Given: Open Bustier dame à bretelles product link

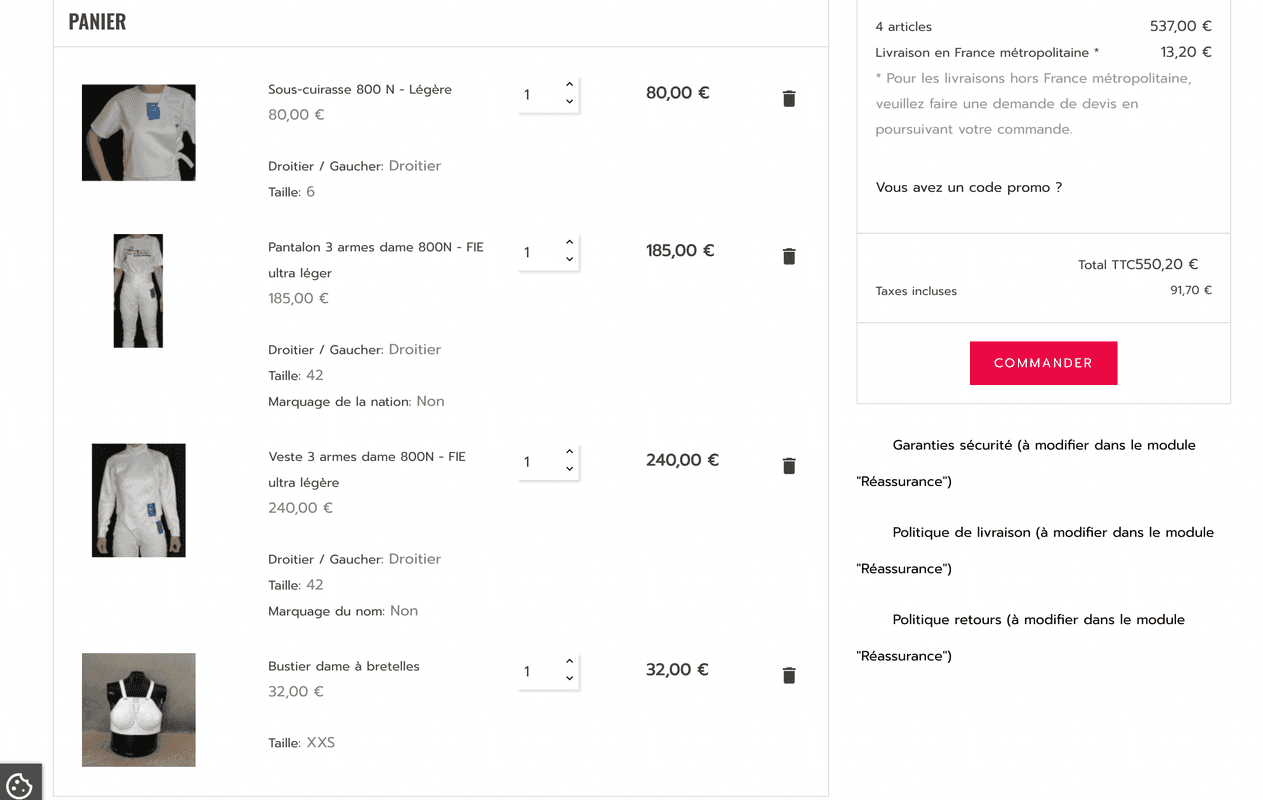Looking at the screenshot, I should tap(344, 666).
